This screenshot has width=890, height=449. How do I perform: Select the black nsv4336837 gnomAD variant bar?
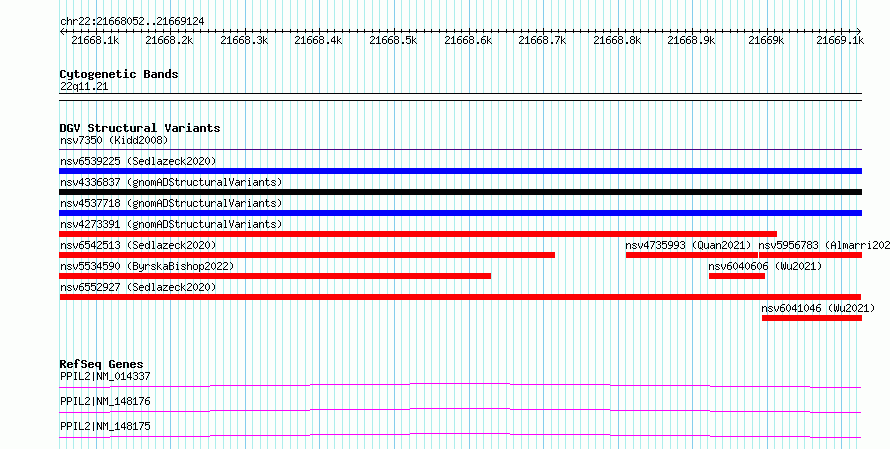click(460, 192)
